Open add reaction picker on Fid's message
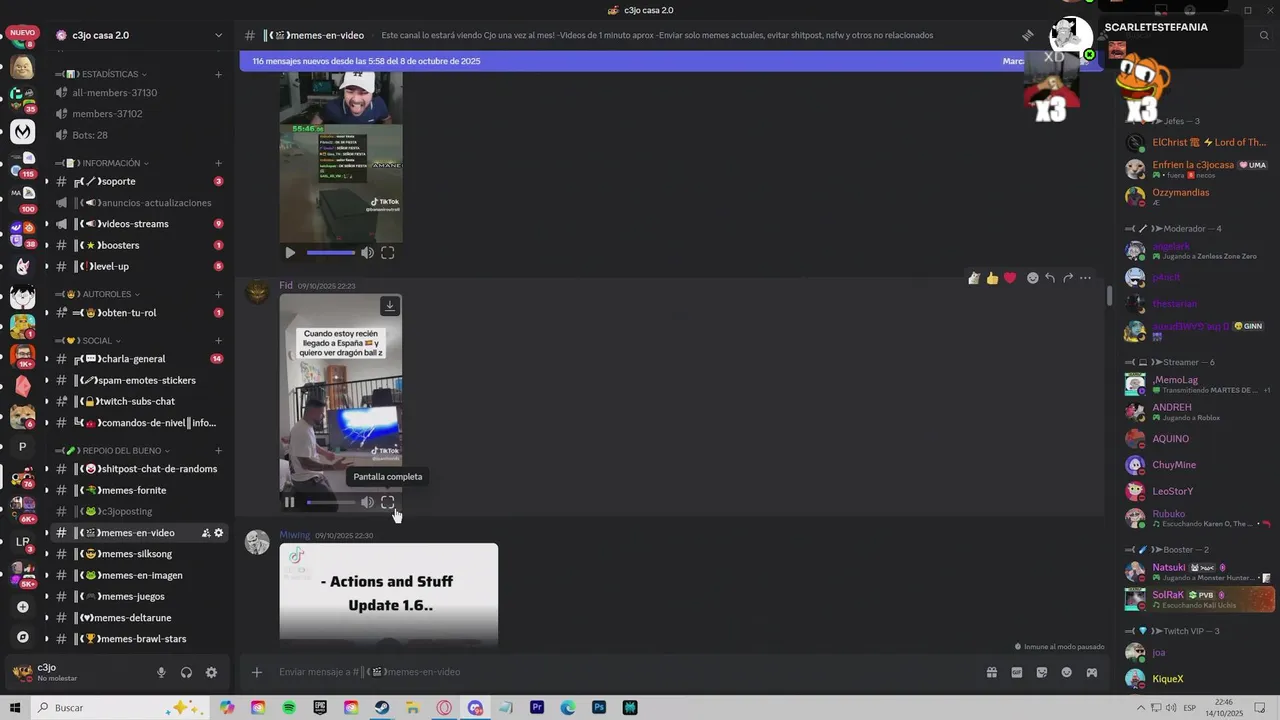Image resolution: width=1280 pixels, height=720 pixels. pyautogui.click(x=1033, y=278)
